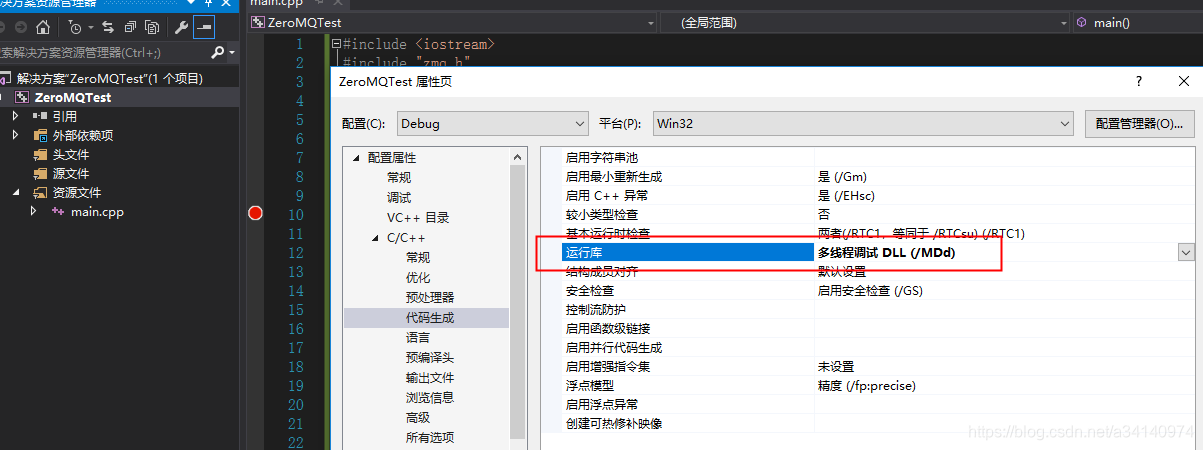Click the breakpoint on line 10
Viewport: 1203px width, 450px height.
(255, 213)
